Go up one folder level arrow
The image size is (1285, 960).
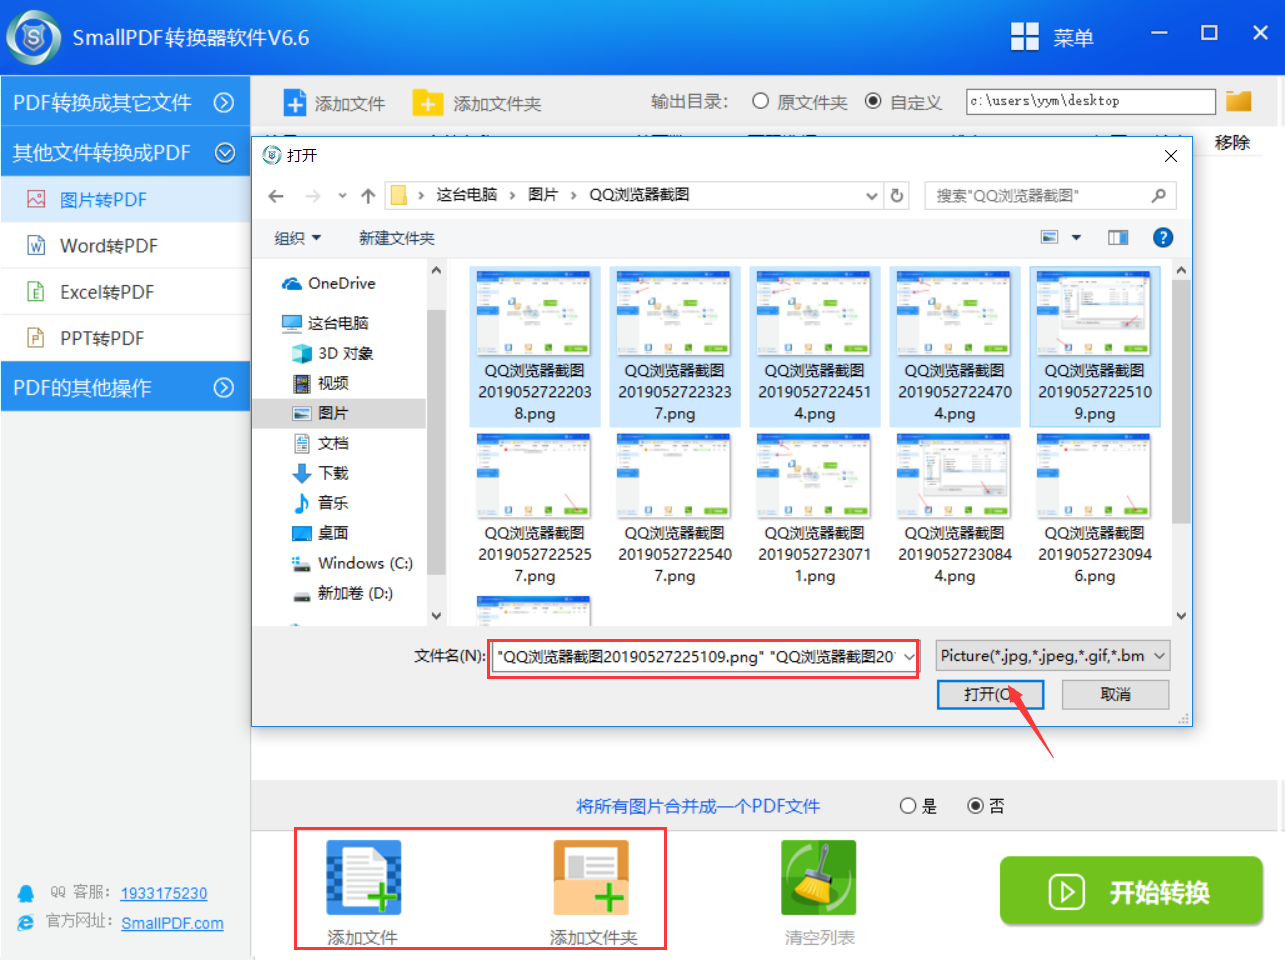point(368,196)
